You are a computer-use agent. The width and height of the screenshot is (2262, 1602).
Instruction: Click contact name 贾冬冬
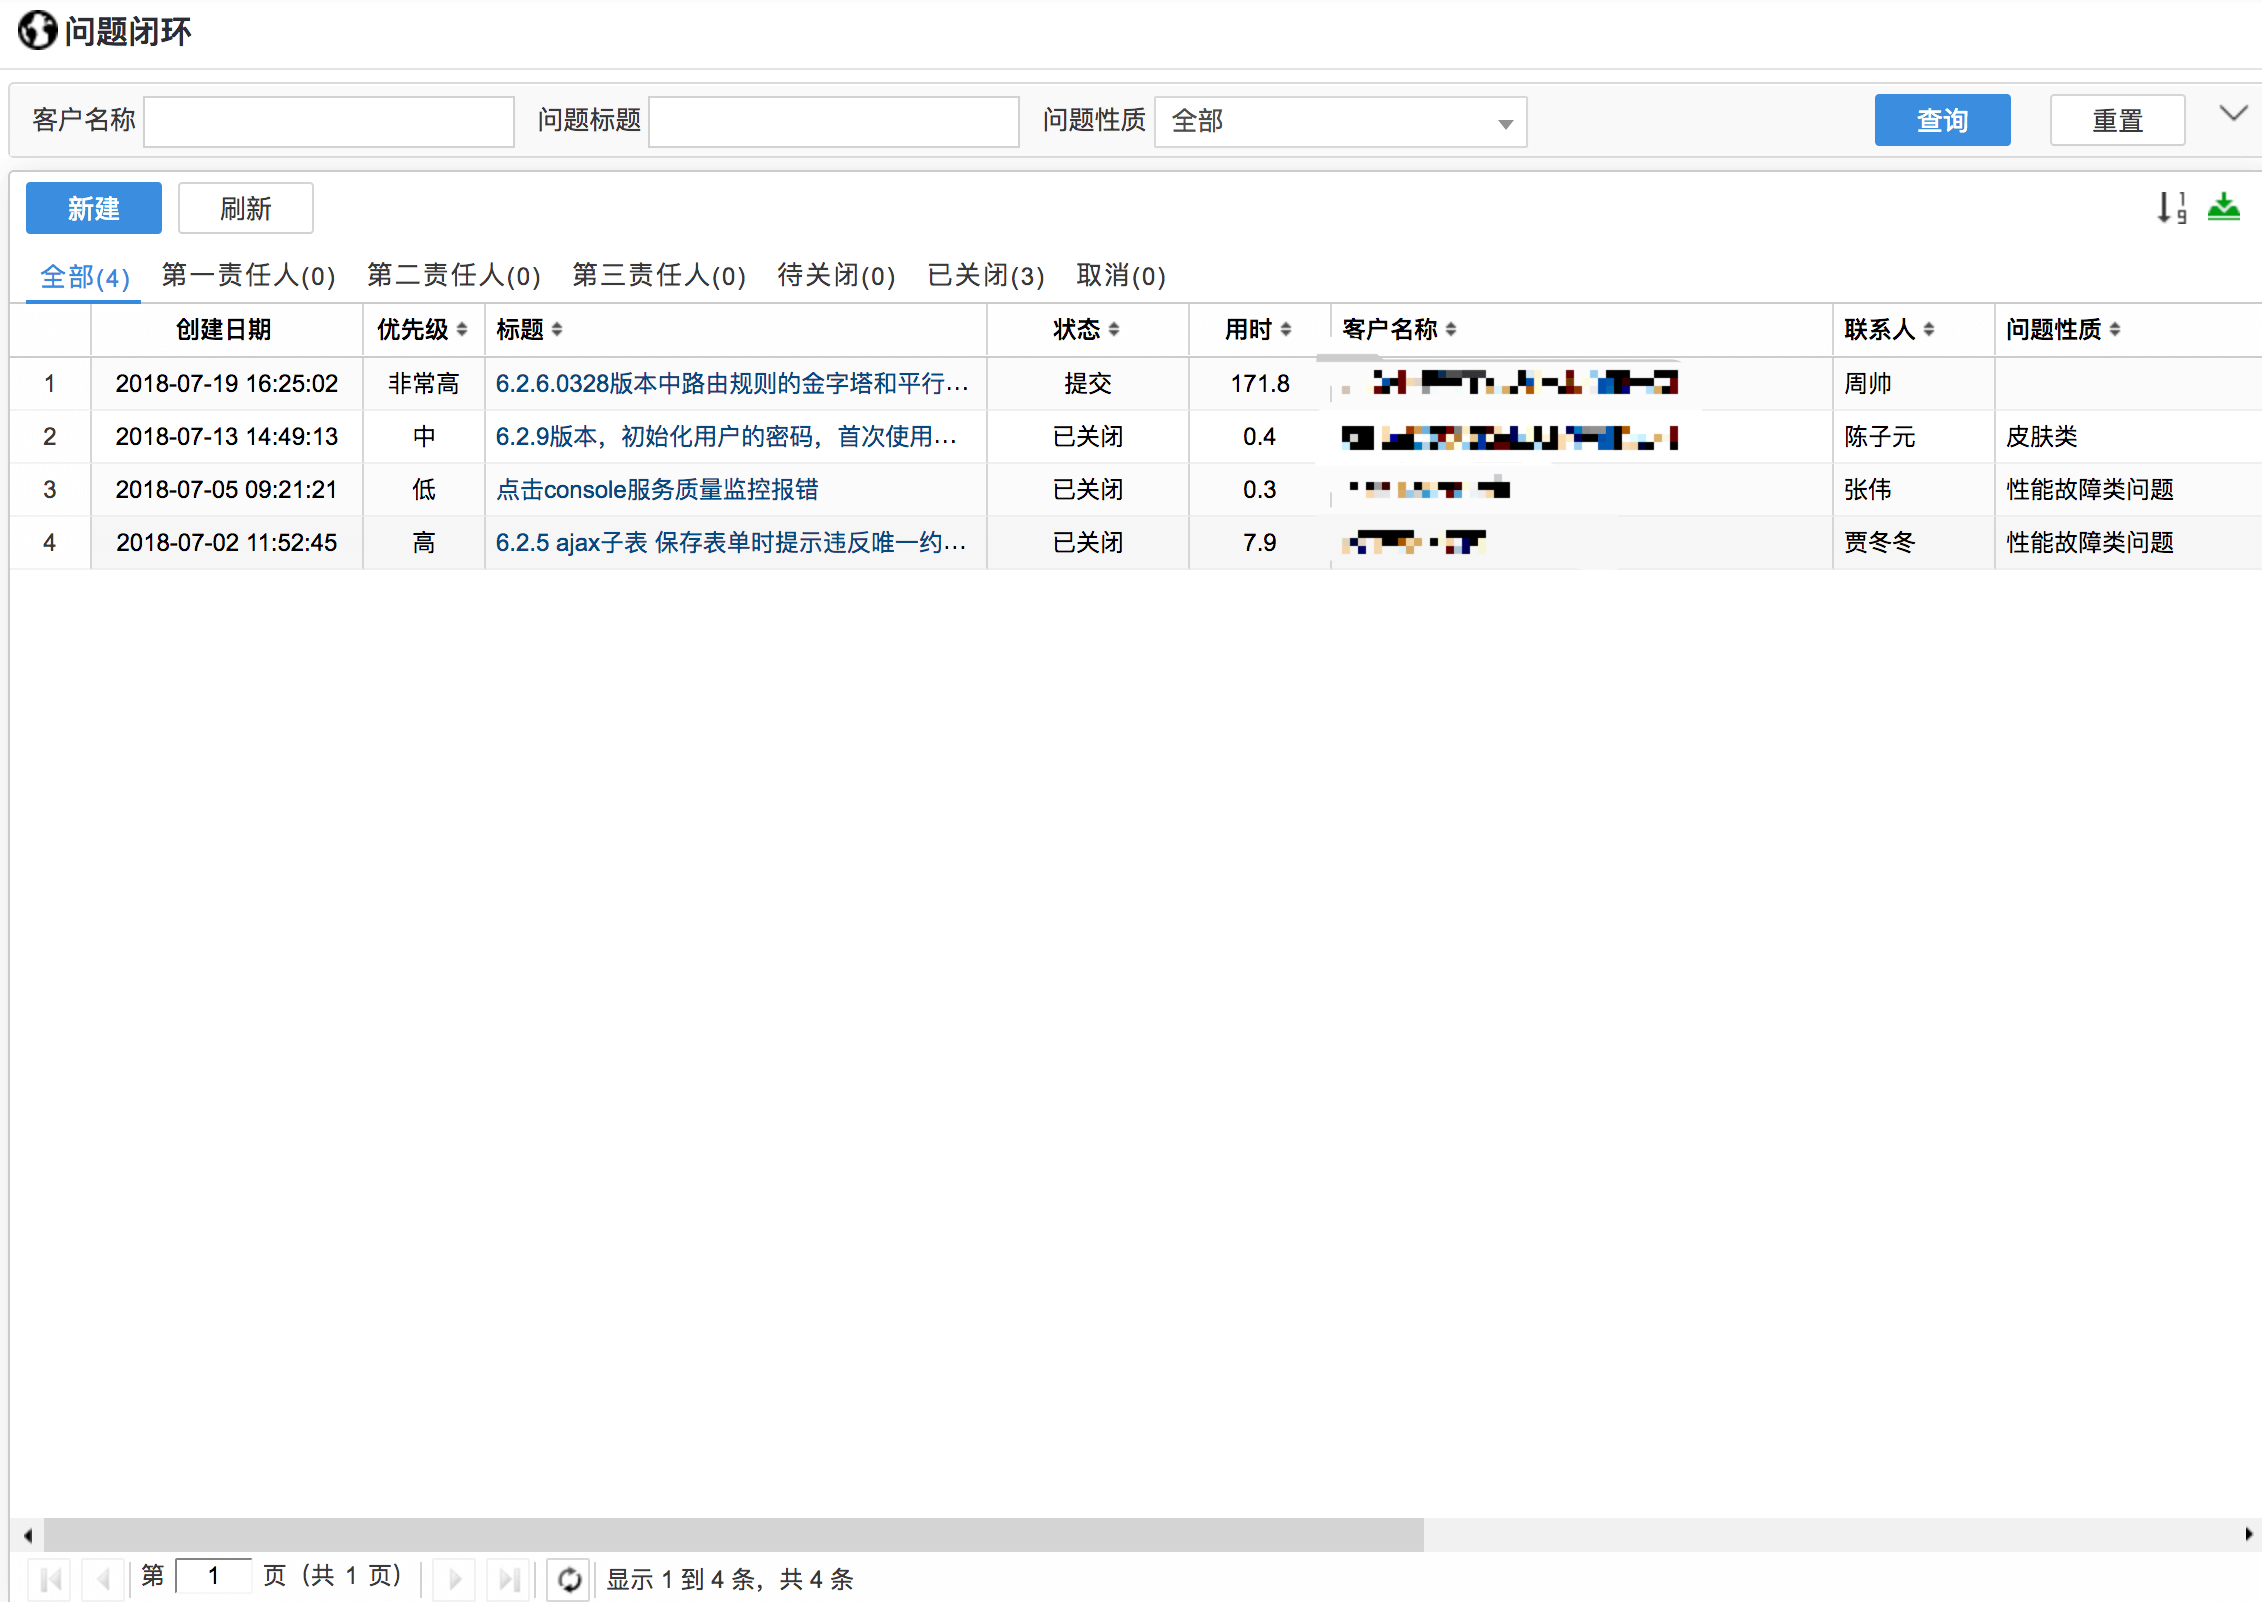[x=1880, y=542]
